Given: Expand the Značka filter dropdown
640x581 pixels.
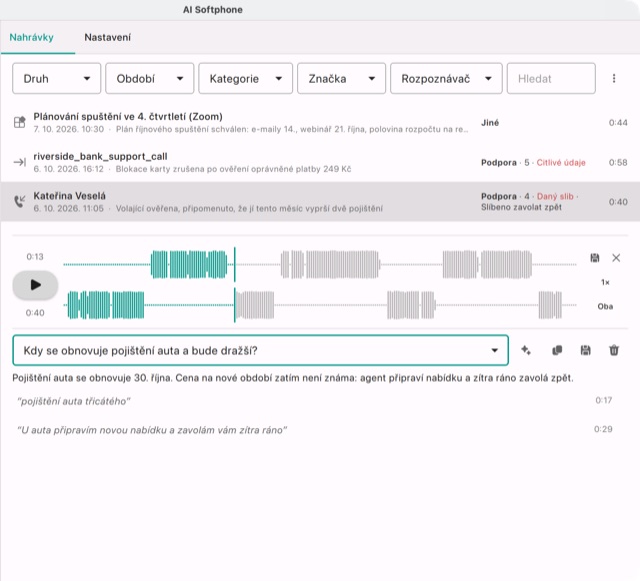Looking at the screenshot, I should (341, 78).
